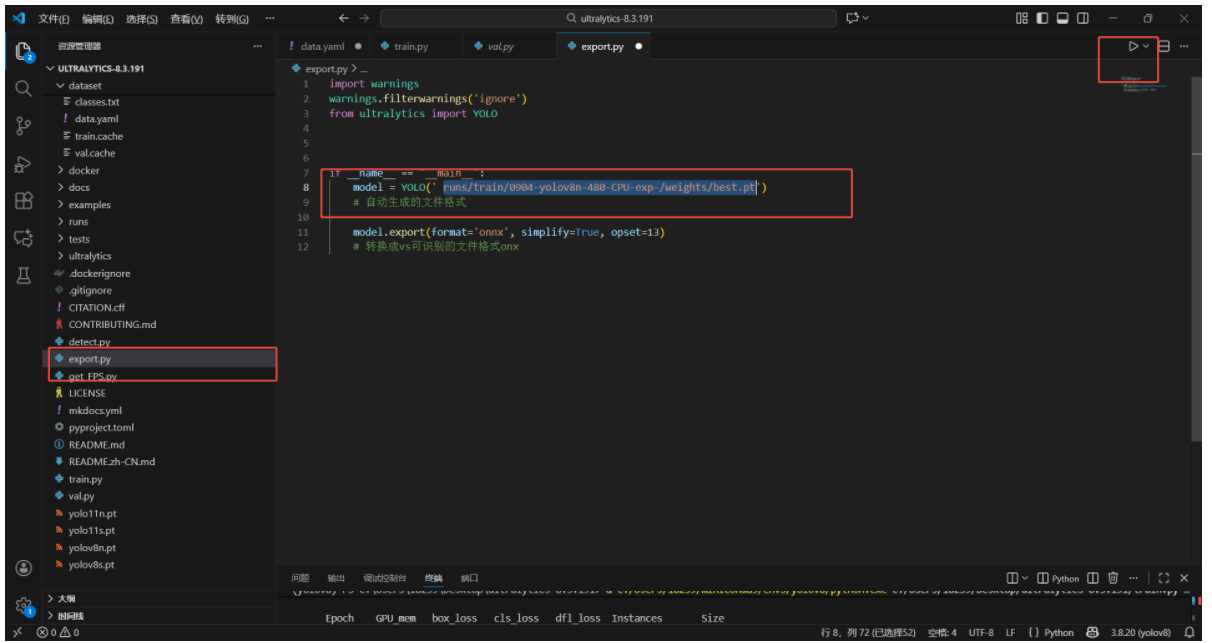The image size is (1212, 643).
Task: Open terminal panel more actions ellipsis
Action: pyautogui.click(x=1133, y=578)
